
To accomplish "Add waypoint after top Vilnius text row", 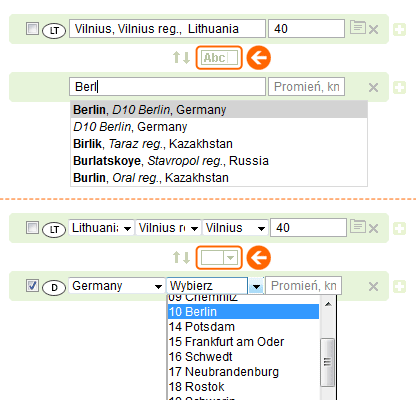I will 399,30.
